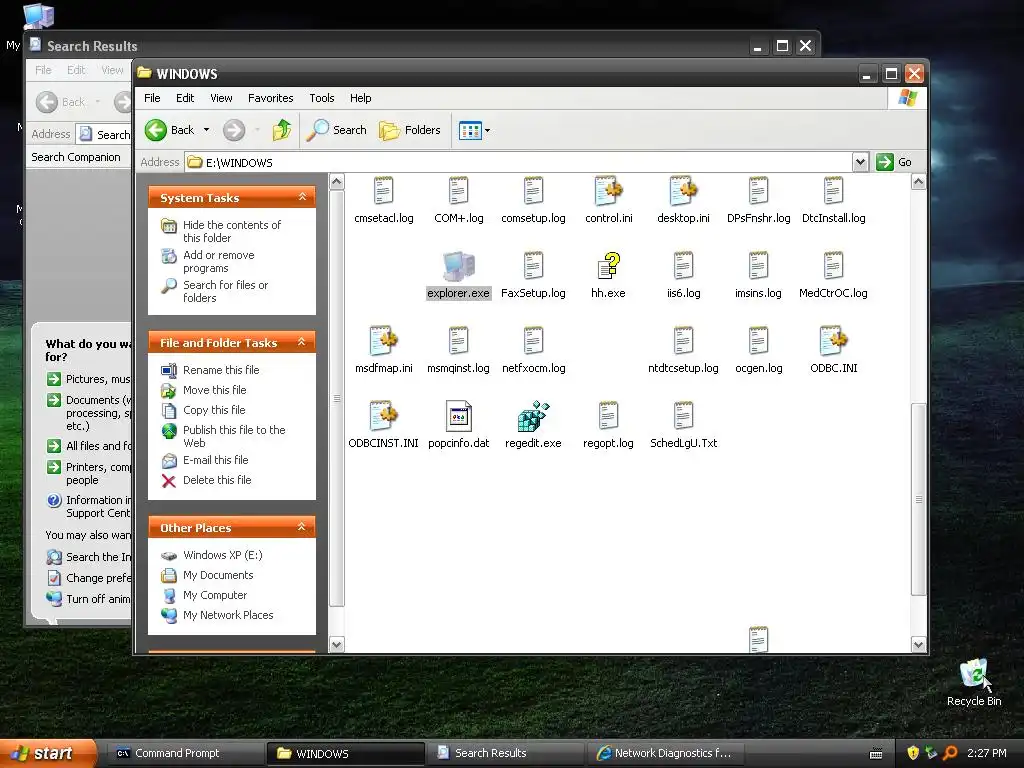Screen dimensions: 1024x768
Task: Click the Start button
Action: tap(48, 753)
